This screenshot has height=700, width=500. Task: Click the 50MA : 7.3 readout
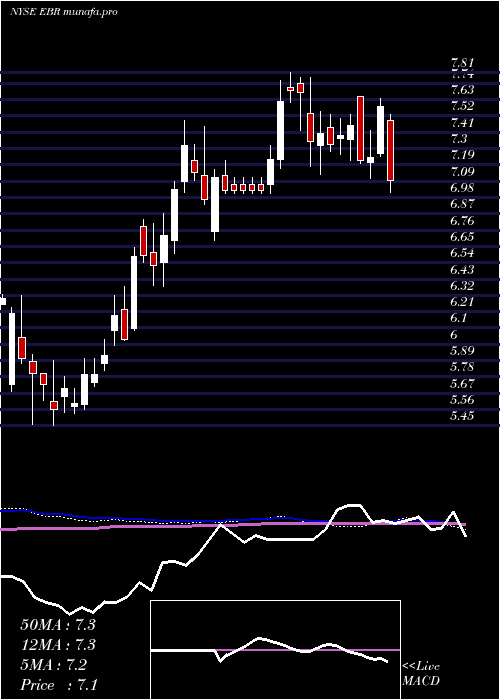pyautogui.click(x=58, y=625)
